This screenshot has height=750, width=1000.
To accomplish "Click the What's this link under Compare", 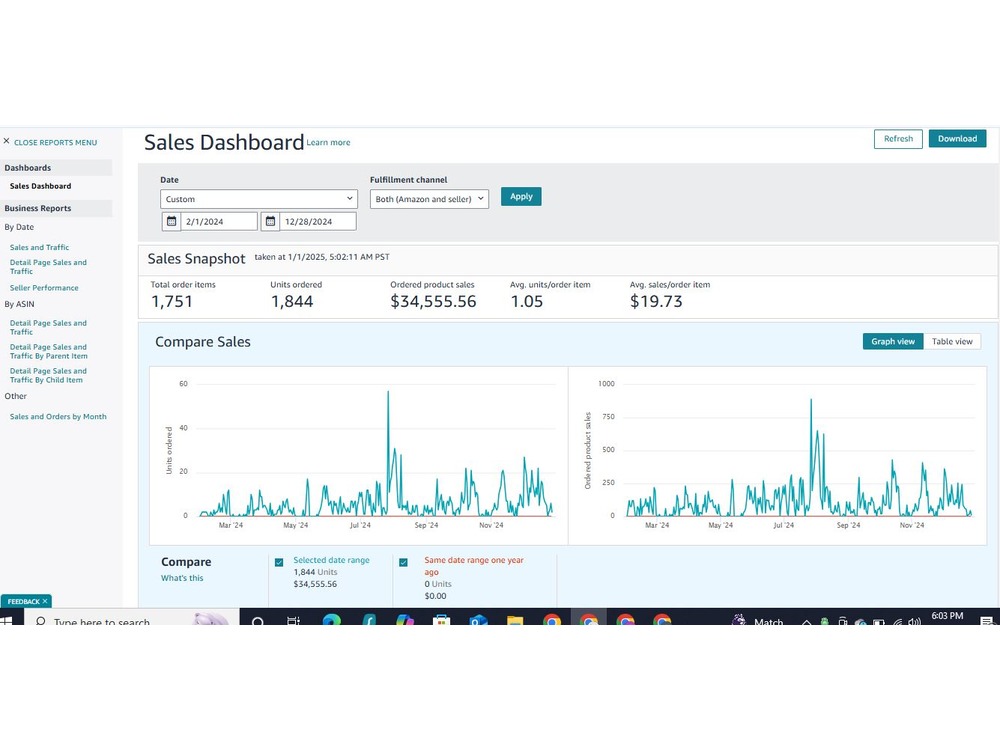I will [x=182, y=578].
